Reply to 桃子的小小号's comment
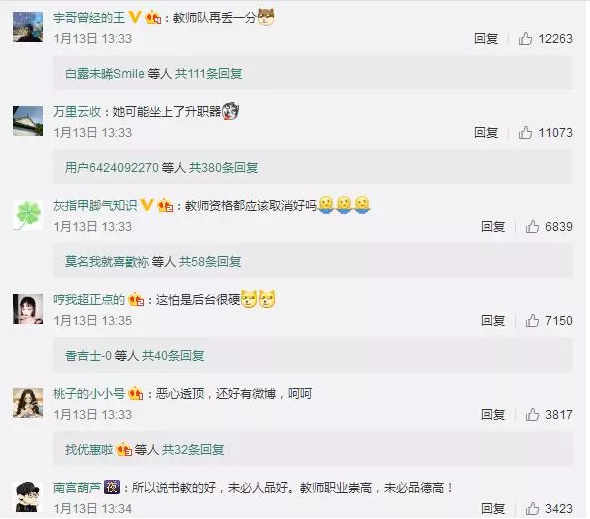The image size is (590, 519). (x=493, y=415)
